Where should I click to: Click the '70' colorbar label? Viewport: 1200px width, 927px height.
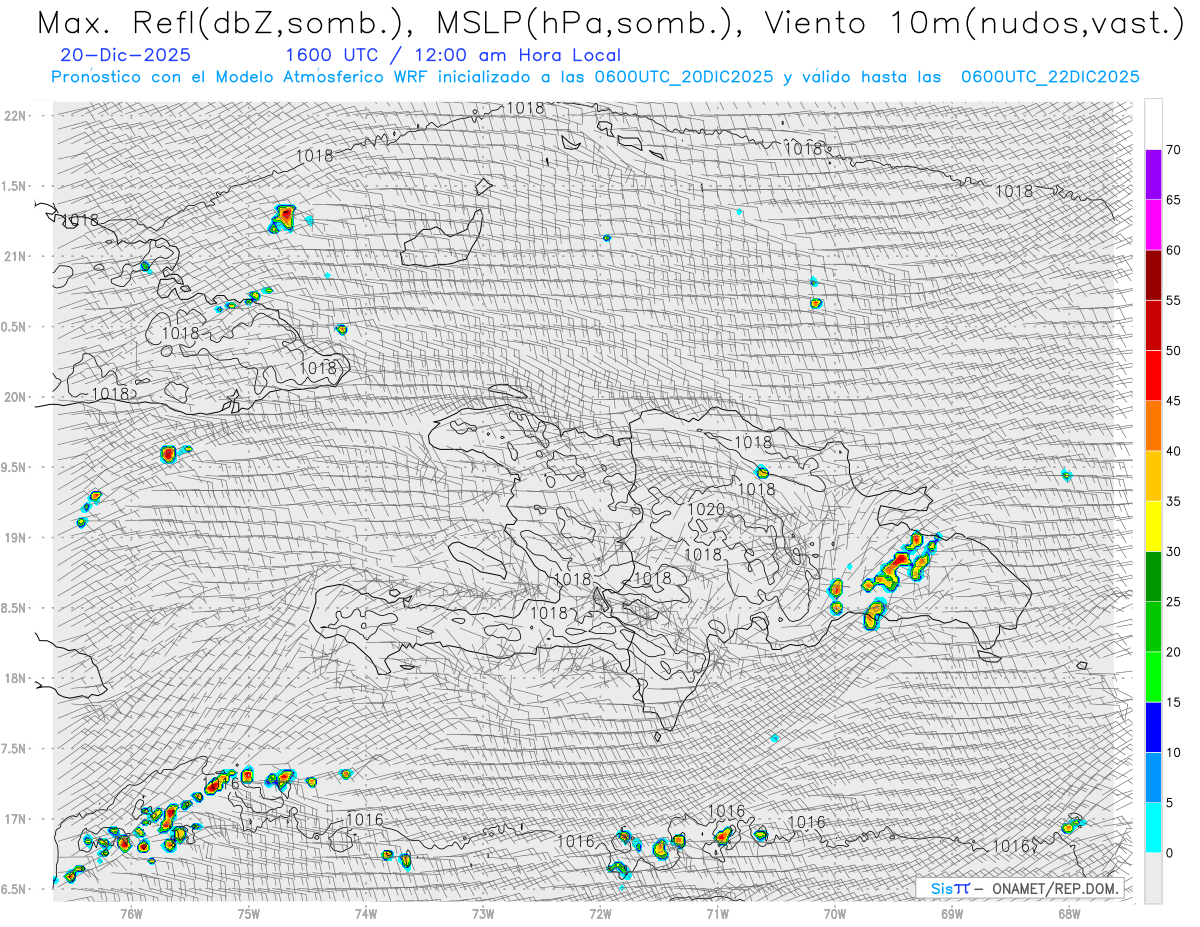click(1173, 150)
